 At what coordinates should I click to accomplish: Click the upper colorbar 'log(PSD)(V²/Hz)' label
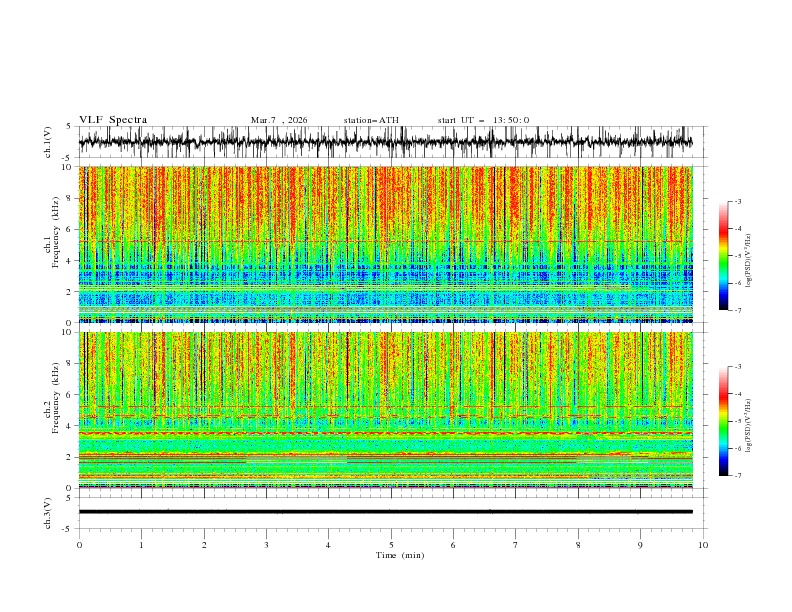[x=748, y=261]
